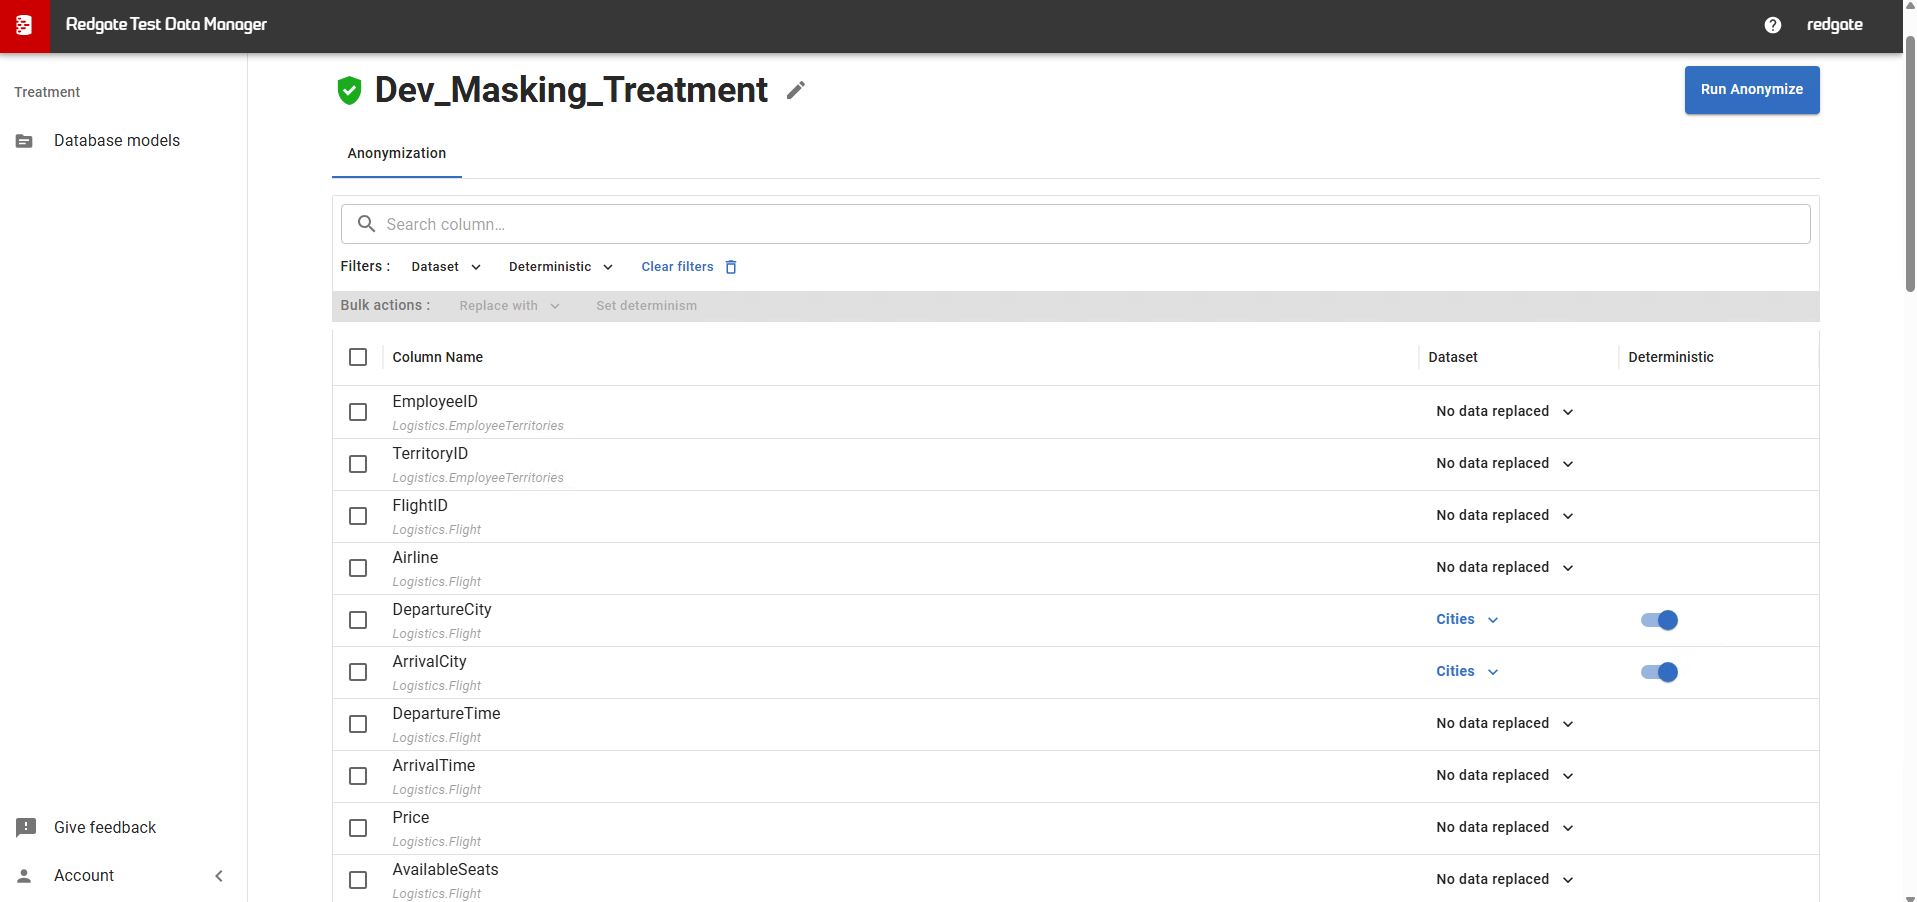Switch to the Anonymization tab
This screenshot has width=1917, height=902.
coord(397,154)
